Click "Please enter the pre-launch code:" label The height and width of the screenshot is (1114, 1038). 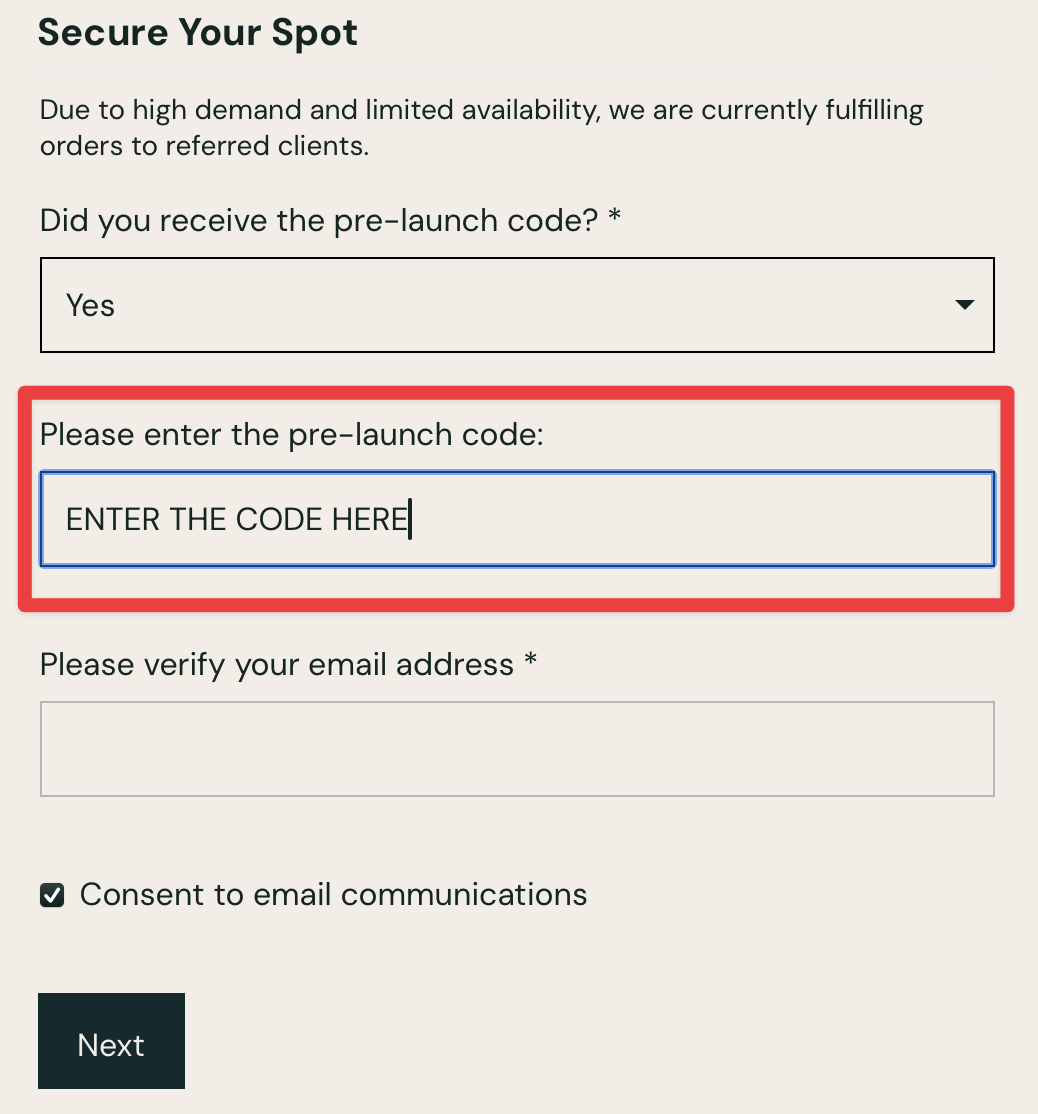(x=291, y=435)
